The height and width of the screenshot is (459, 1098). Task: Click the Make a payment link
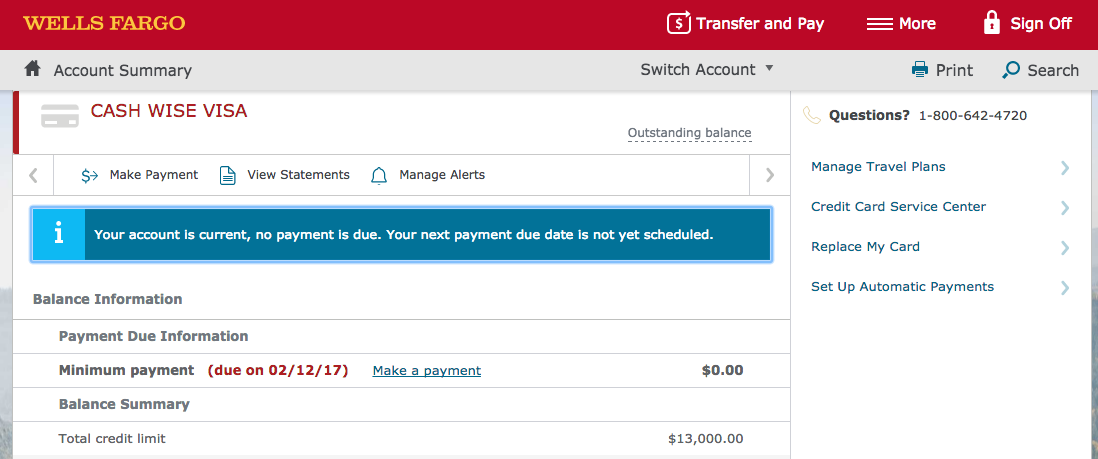click(x=426, y=371)
